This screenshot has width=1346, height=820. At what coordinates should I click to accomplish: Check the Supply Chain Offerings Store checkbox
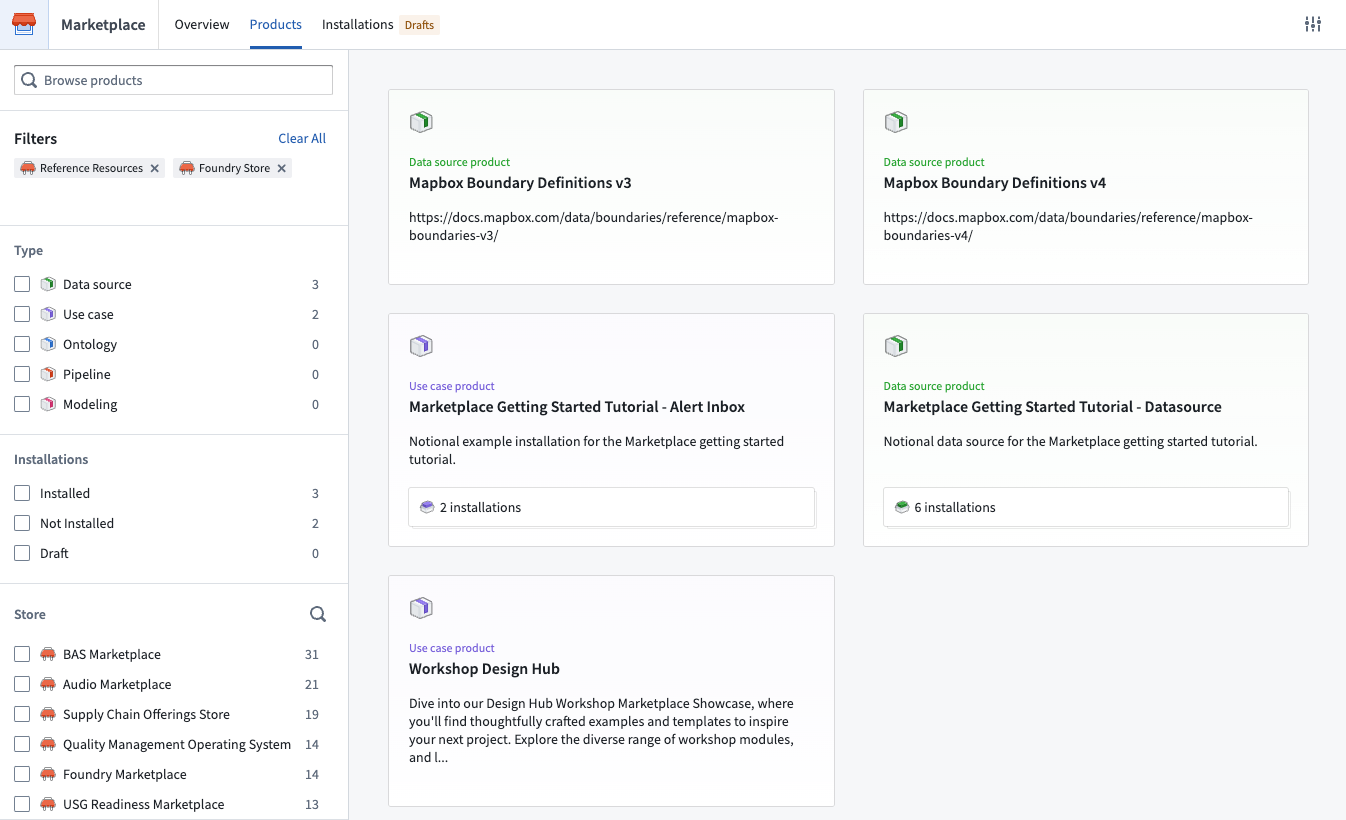(22, 714)
